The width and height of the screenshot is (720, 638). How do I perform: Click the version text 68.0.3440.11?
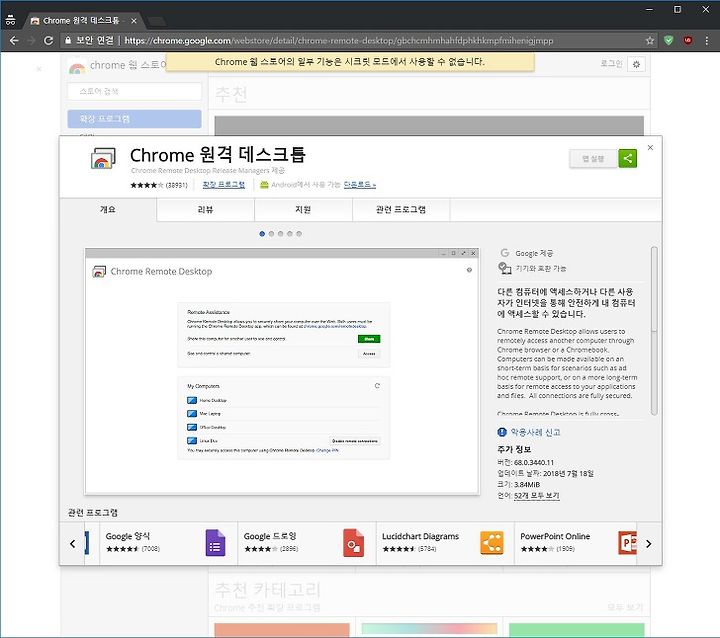tap(534, 462)
